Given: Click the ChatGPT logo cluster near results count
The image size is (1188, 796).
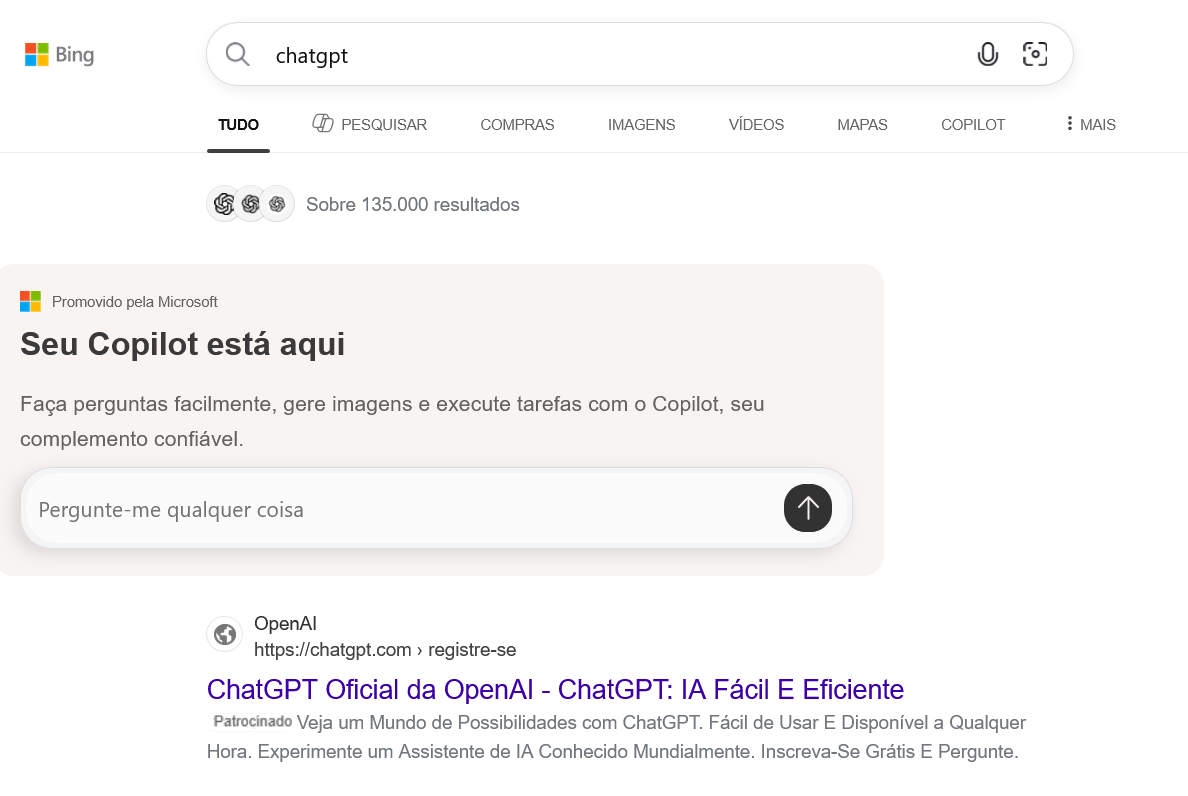Looking at the screenshot, I should pos(250,204).
